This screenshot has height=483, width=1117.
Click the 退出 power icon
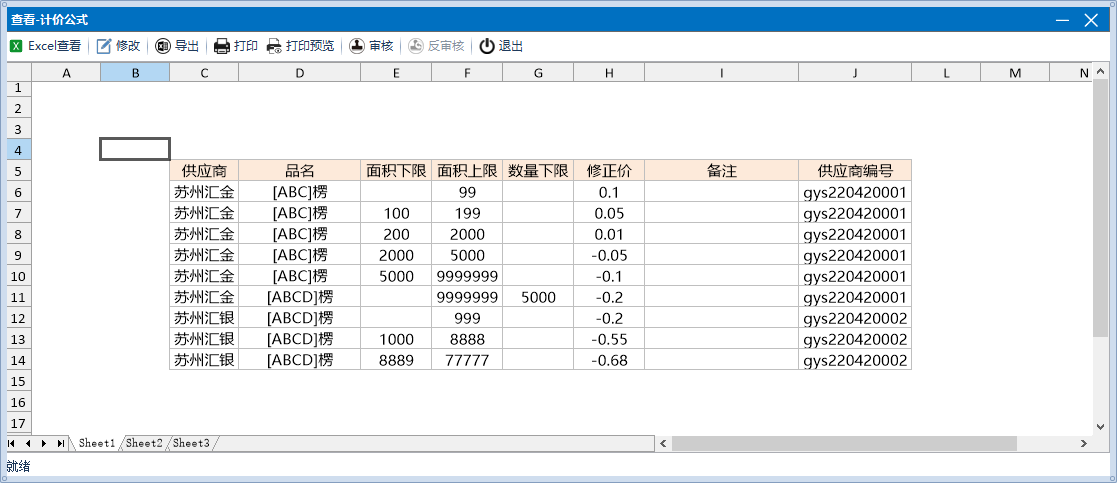tap(487, 46)
